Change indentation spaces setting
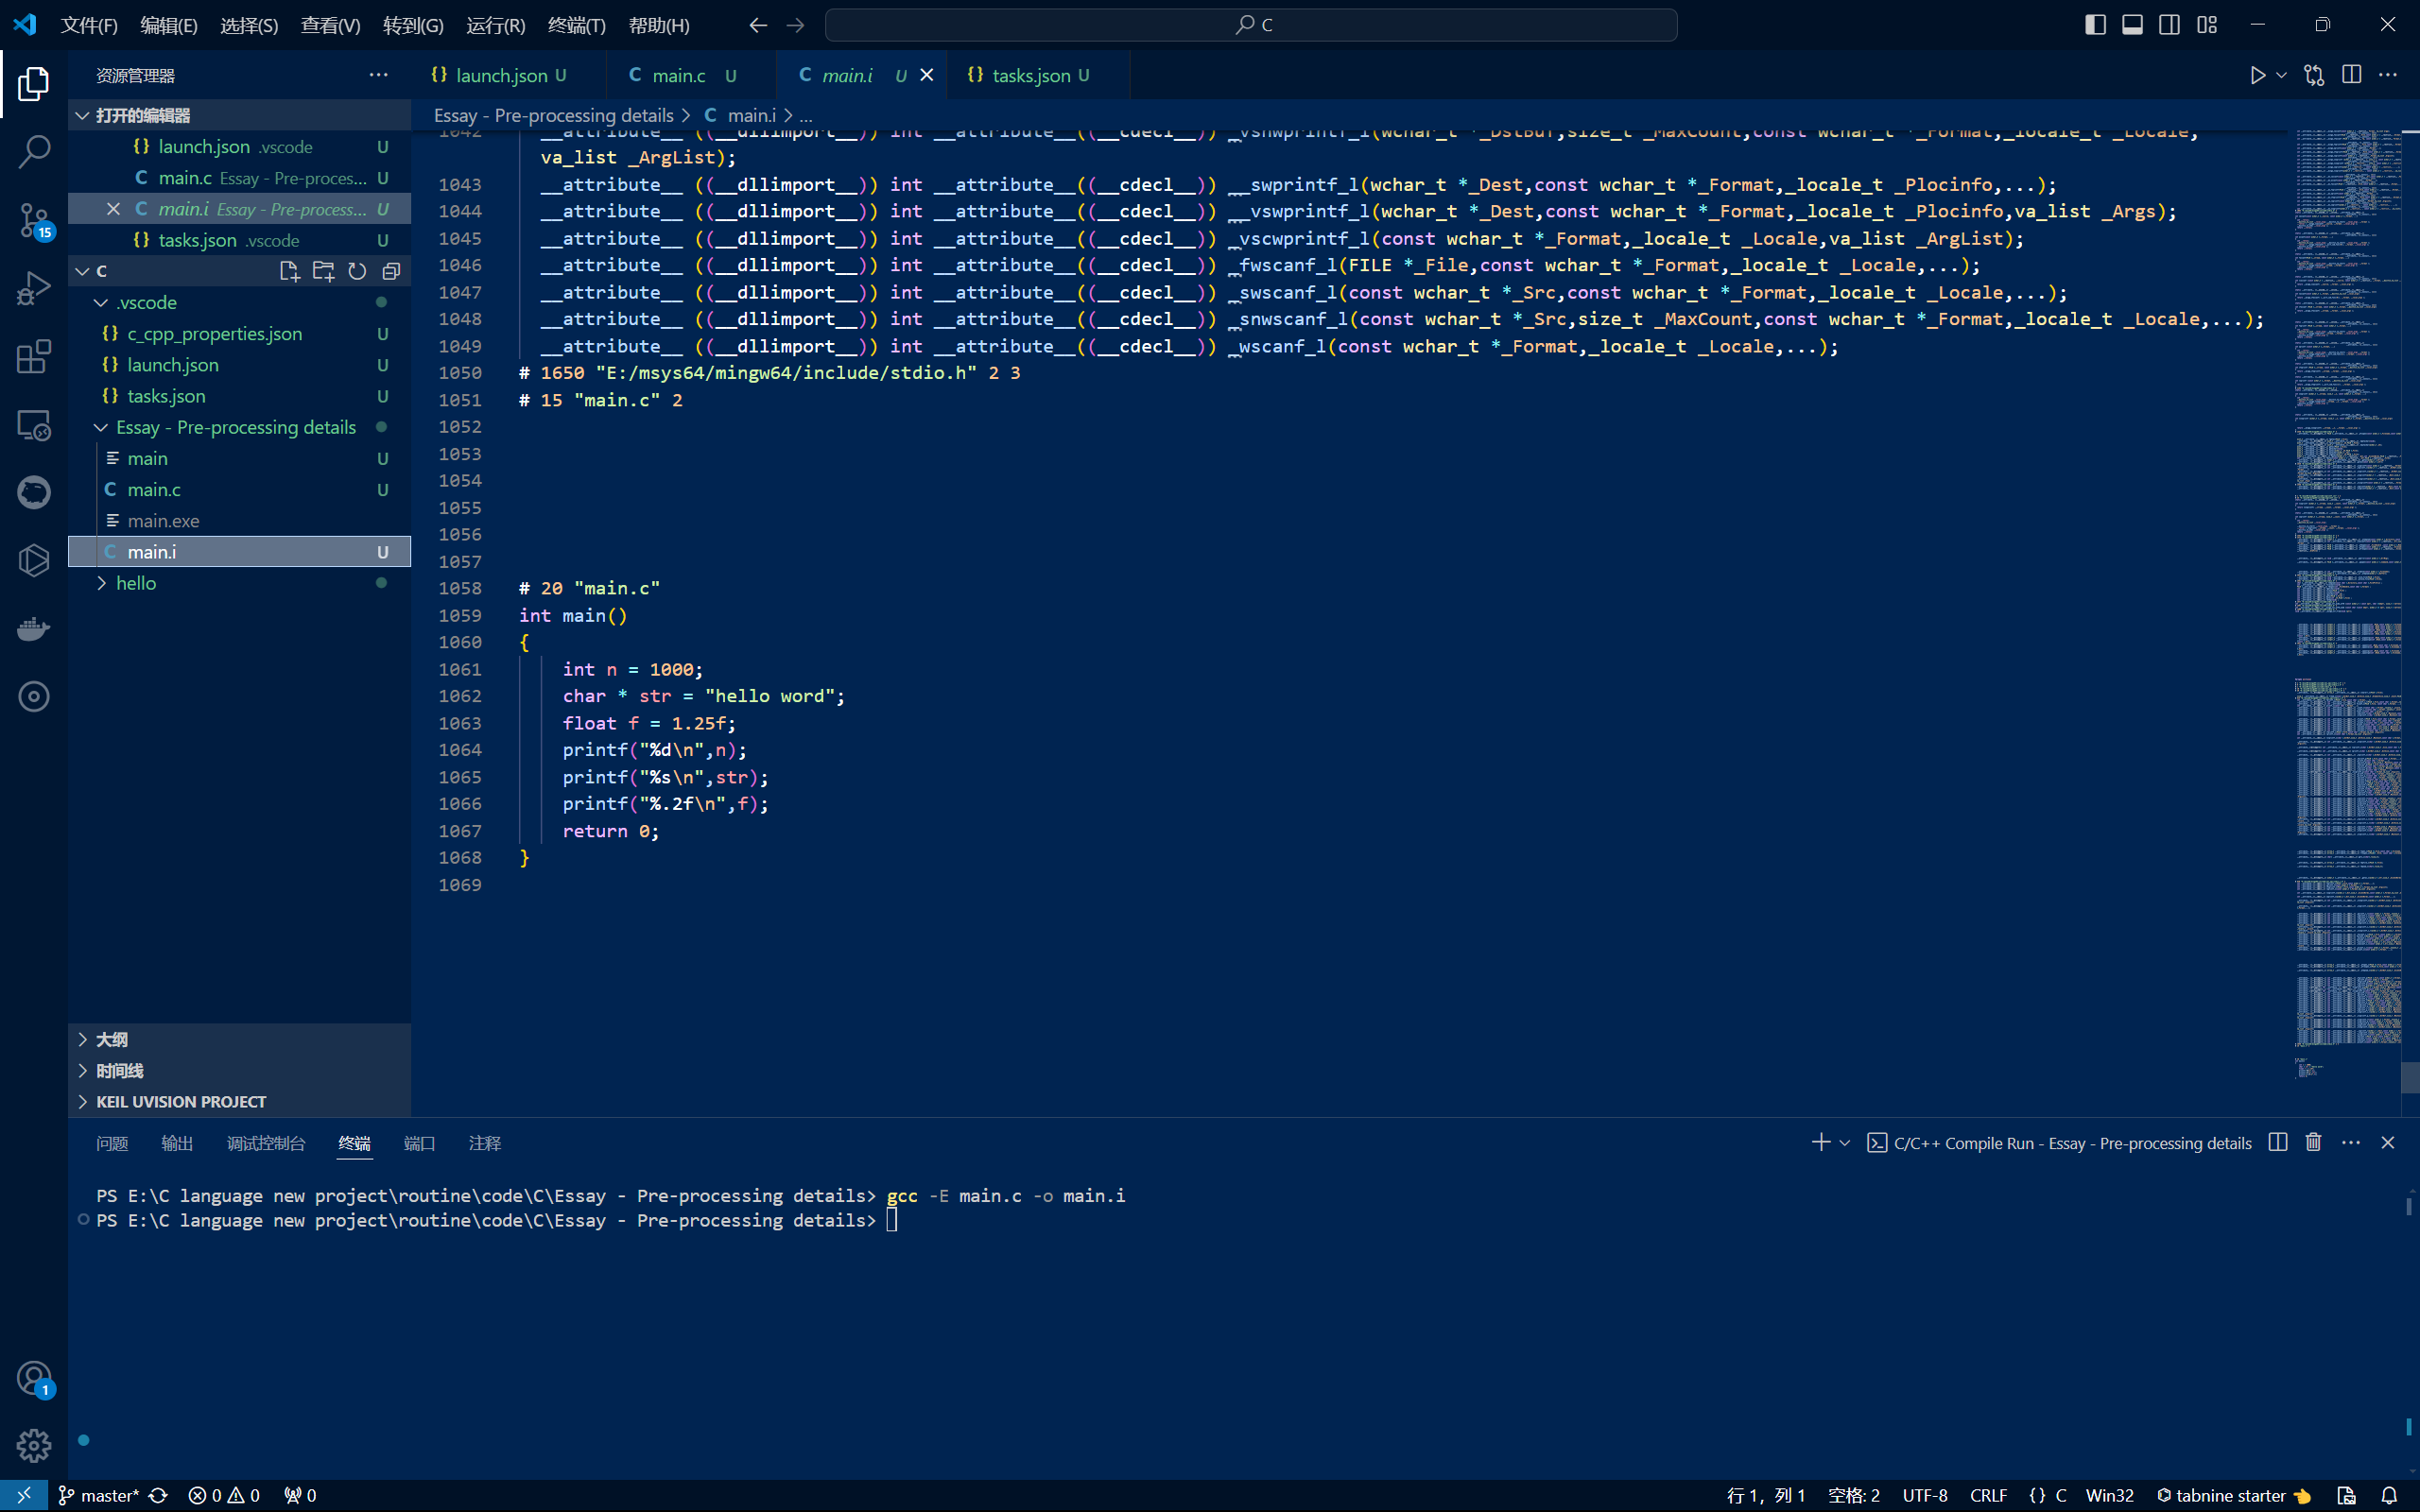 click(1853, 1496)
